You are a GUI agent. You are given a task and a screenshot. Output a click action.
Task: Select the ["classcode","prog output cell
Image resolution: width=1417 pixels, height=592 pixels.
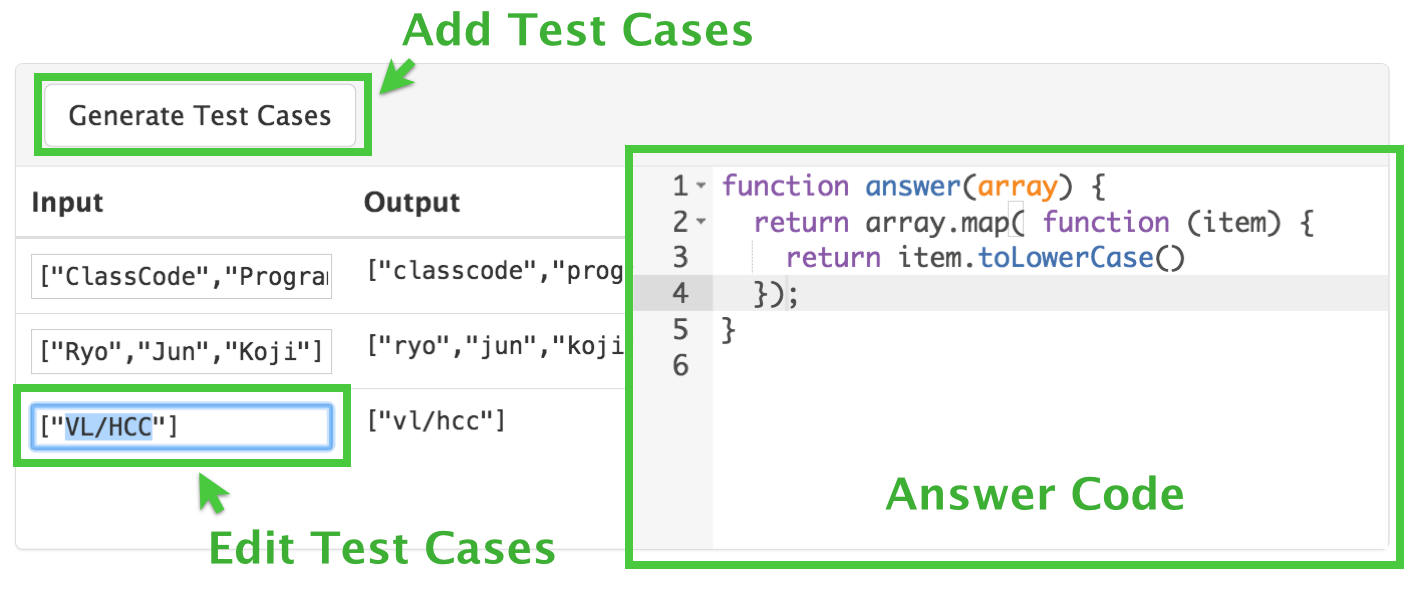click(x=495, y=272)
